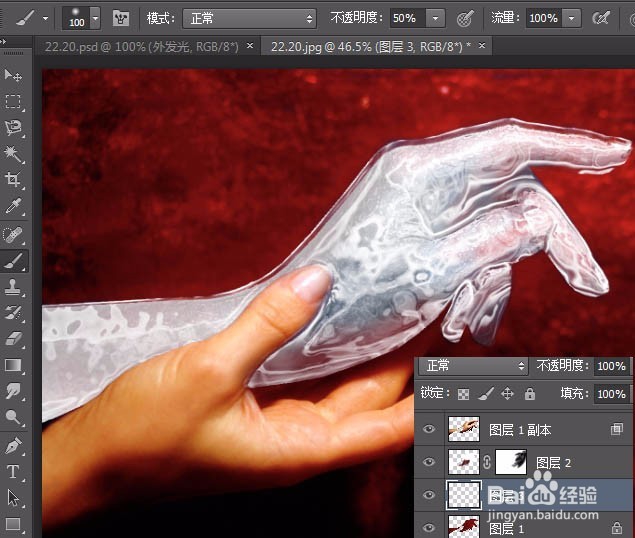635x538 pixels.
Task: Expand the collapsed toolbox panel arrows
Action: coord(3,42)
